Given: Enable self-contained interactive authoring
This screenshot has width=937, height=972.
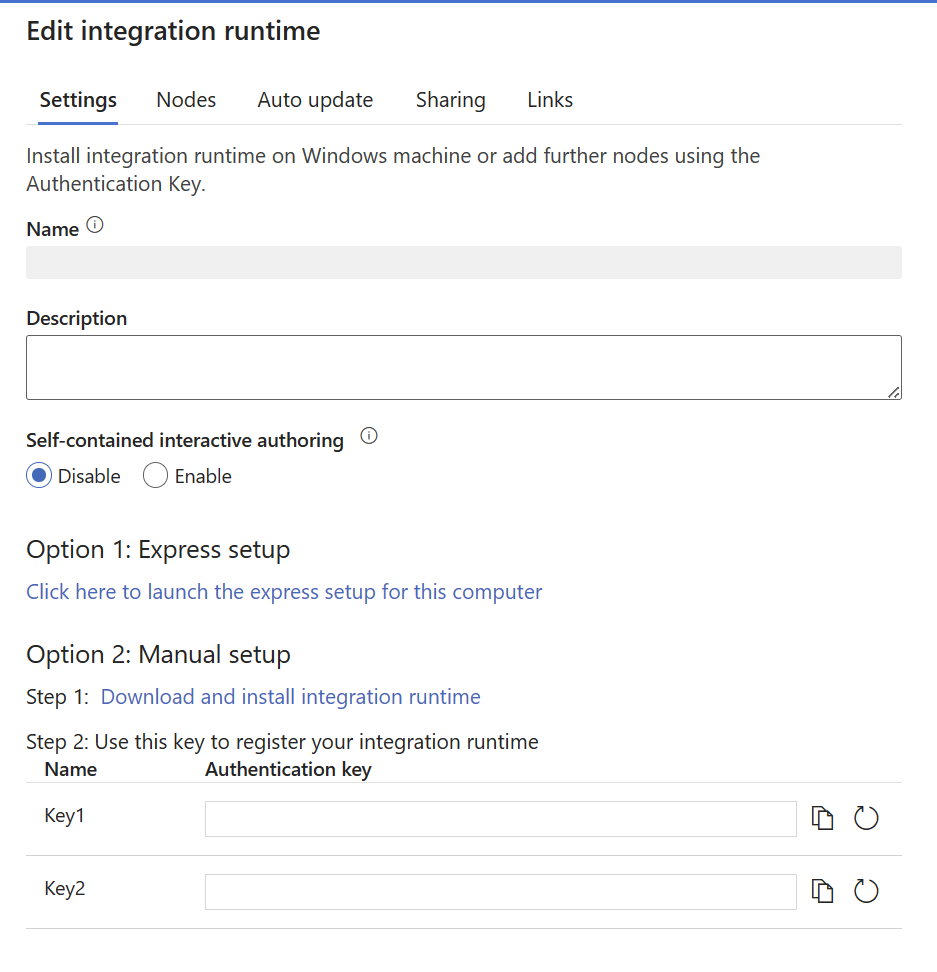Looking at the screenshot, I should point(155,475).
